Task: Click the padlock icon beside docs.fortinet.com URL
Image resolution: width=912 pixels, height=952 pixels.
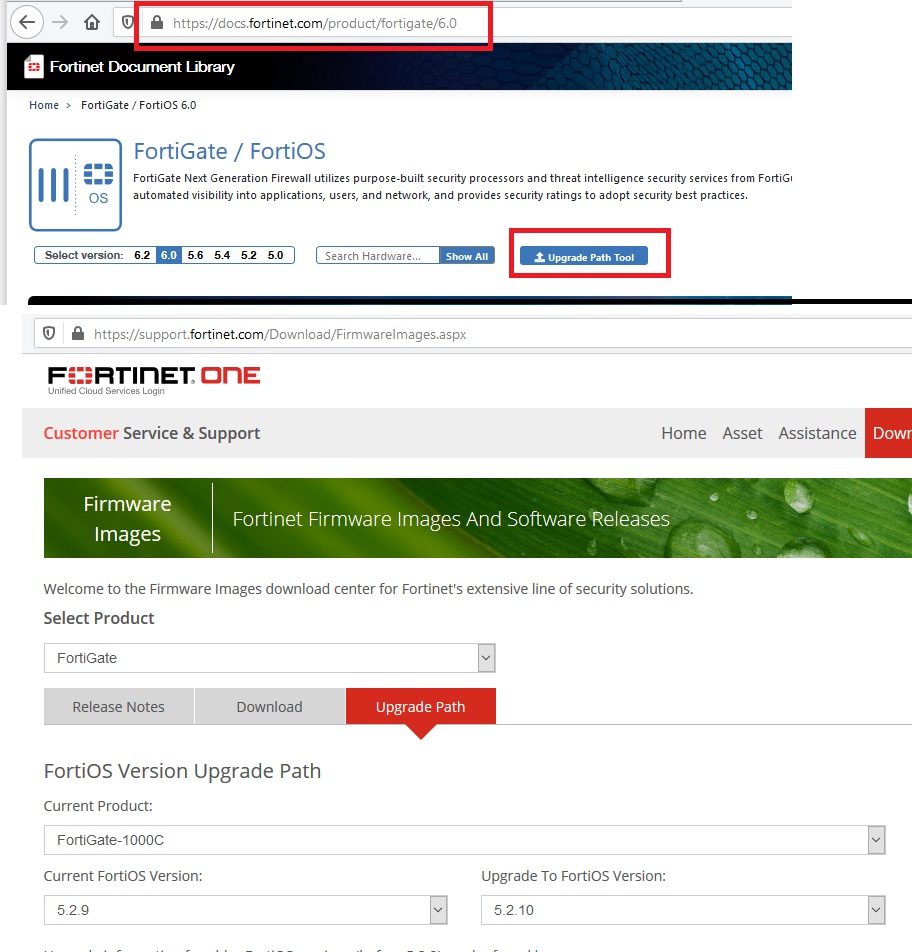Action: click(157, 22)
